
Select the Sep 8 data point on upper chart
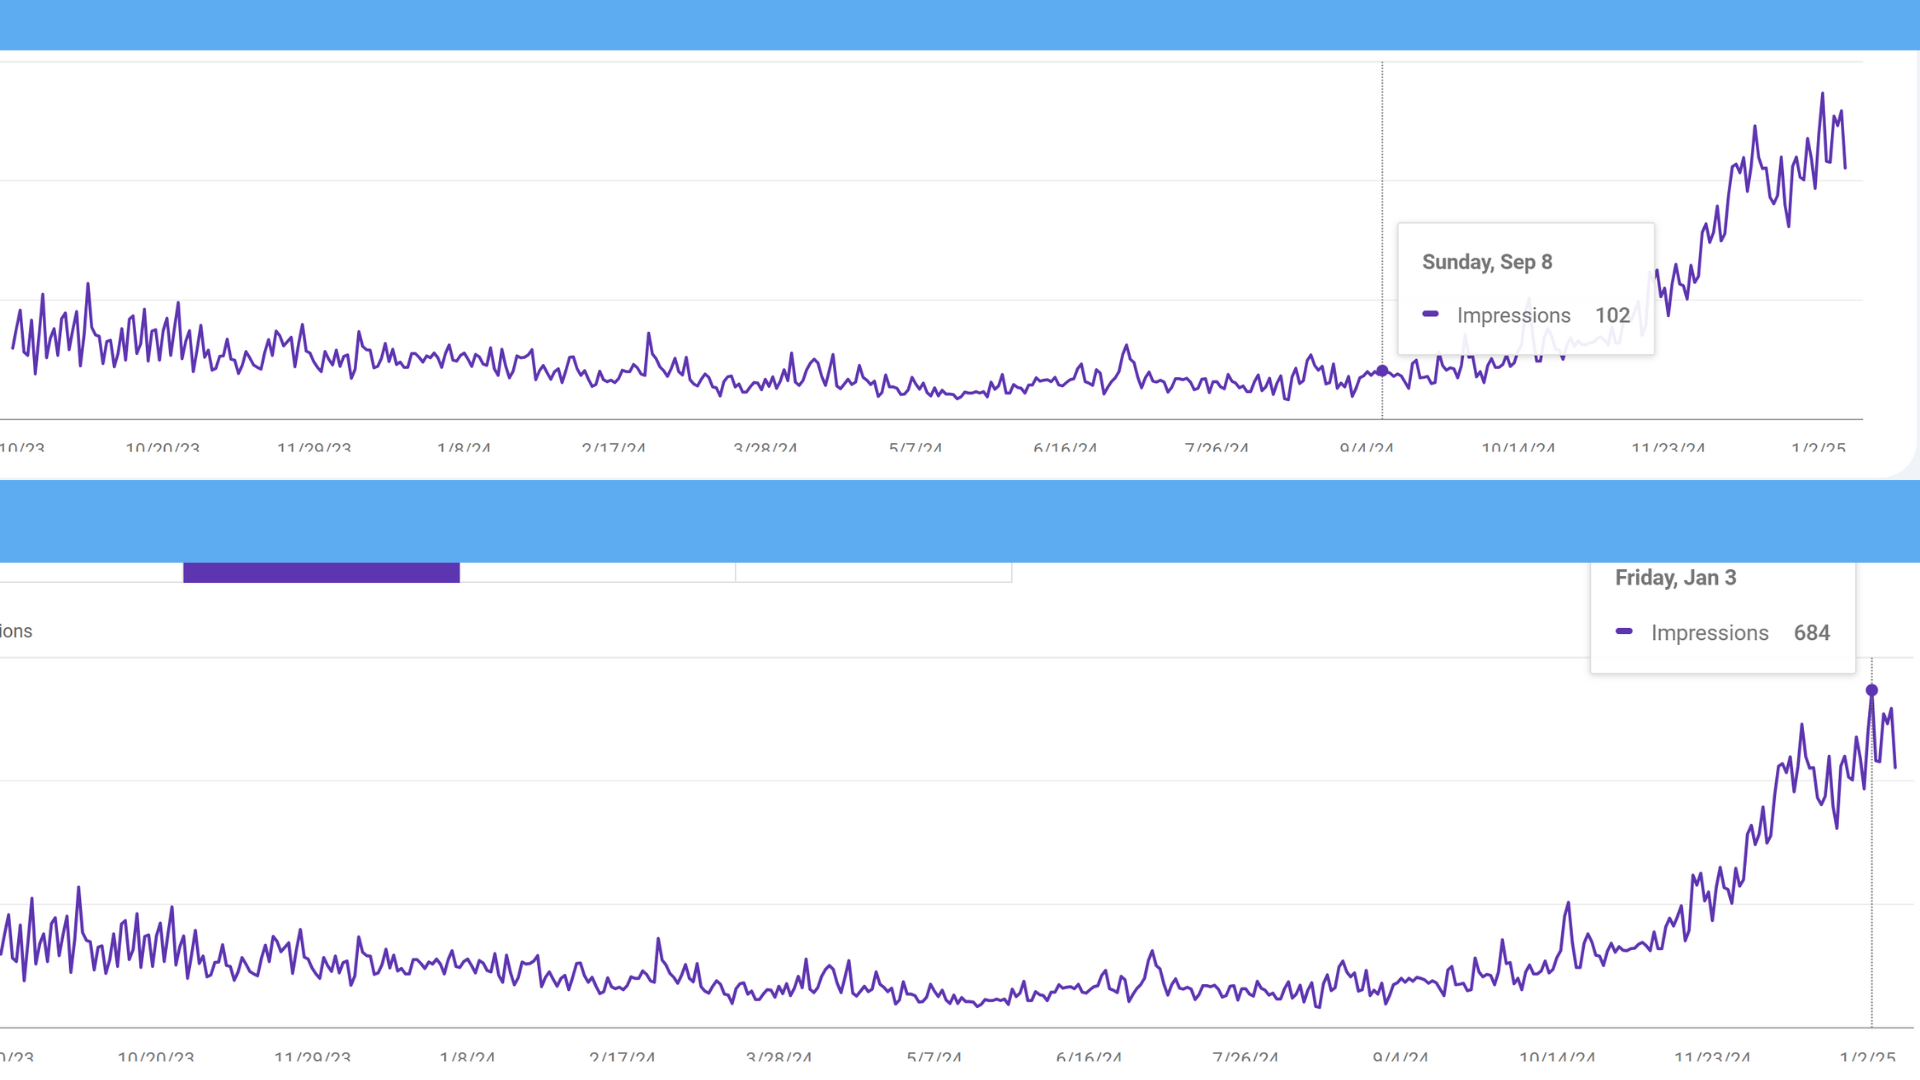pyautogui.click(x=1381, y=371)
